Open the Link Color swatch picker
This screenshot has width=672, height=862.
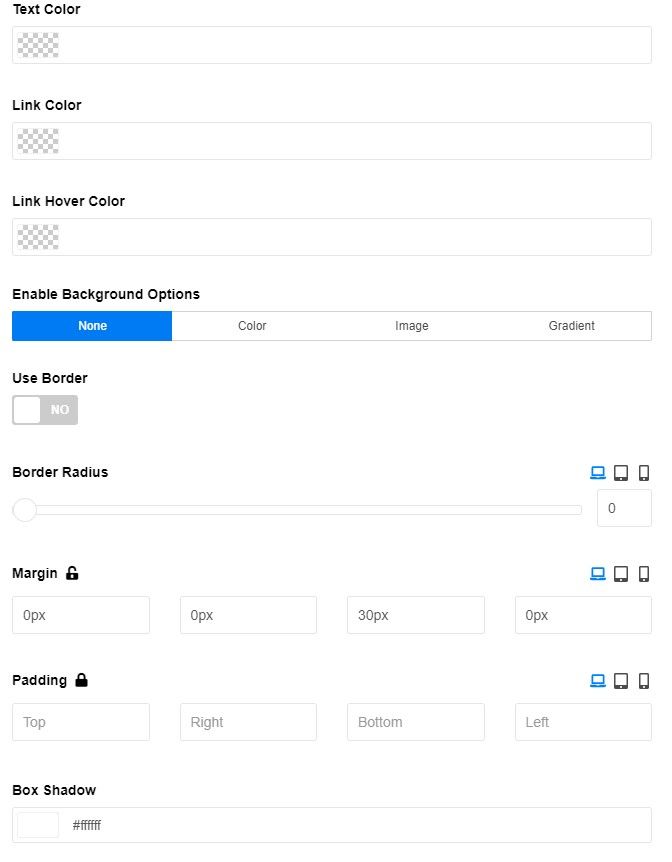tap(38, 141)
